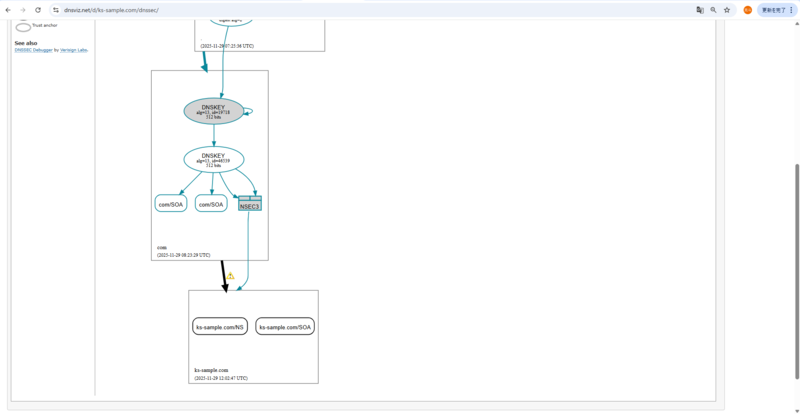Click the translate page icon
The width and height of the screenshot is (800, 414).
(700, 10)
